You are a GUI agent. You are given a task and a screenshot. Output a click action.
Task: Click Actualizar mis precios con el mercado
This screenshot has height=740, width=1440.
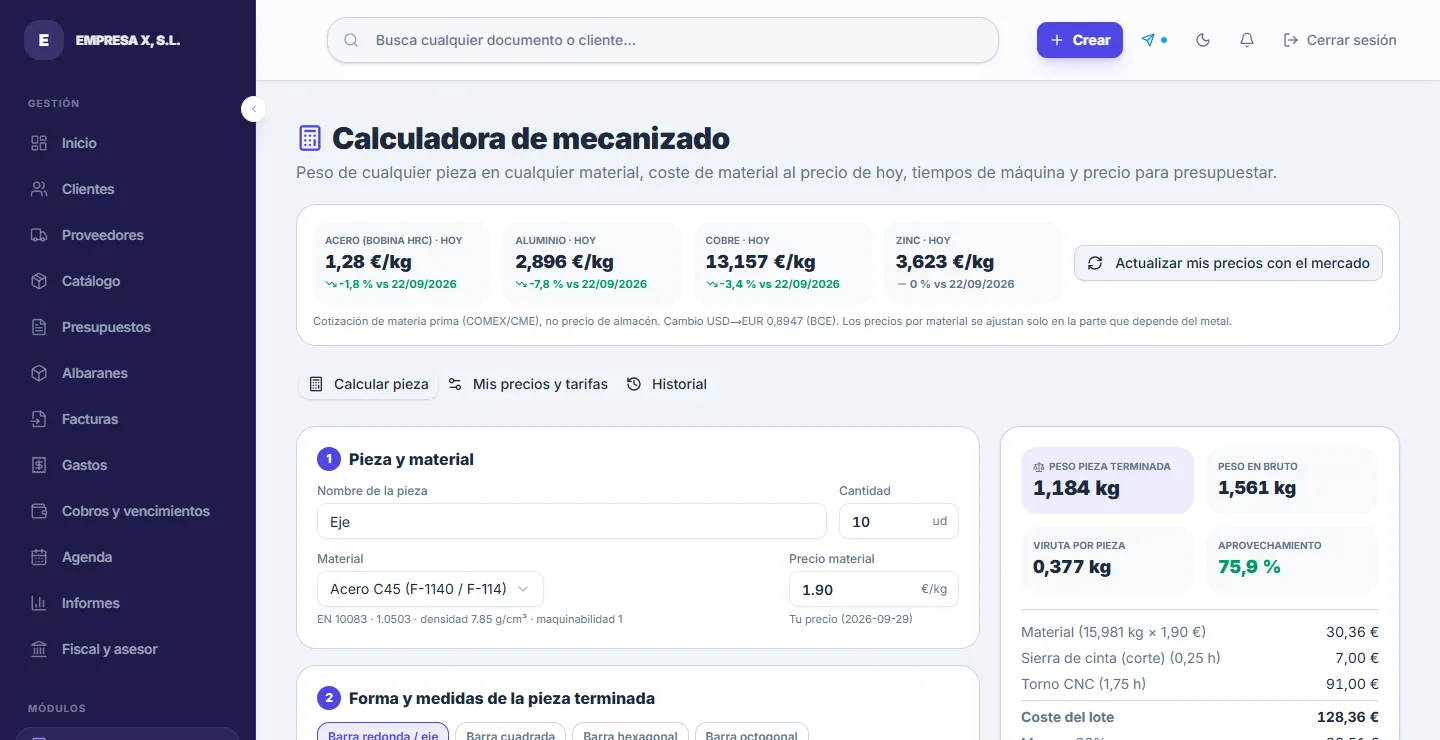pos(1228,263)
